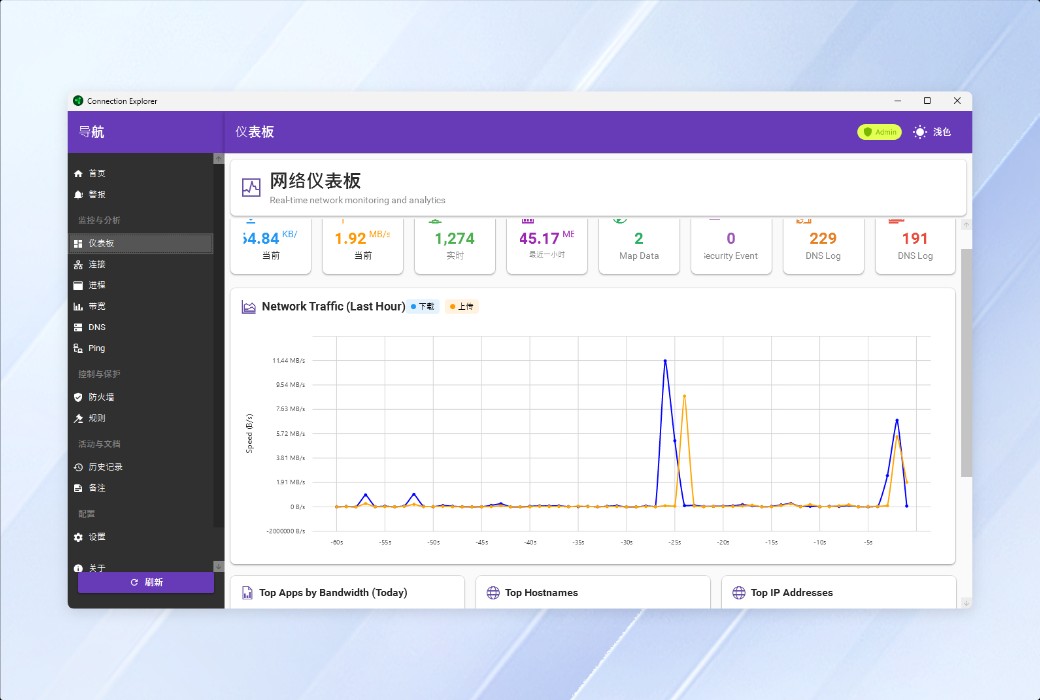The width and height of the screenshot is (1040, 700).
Task: Open the DNS server icon in sidebar
Action: (78, 327)
